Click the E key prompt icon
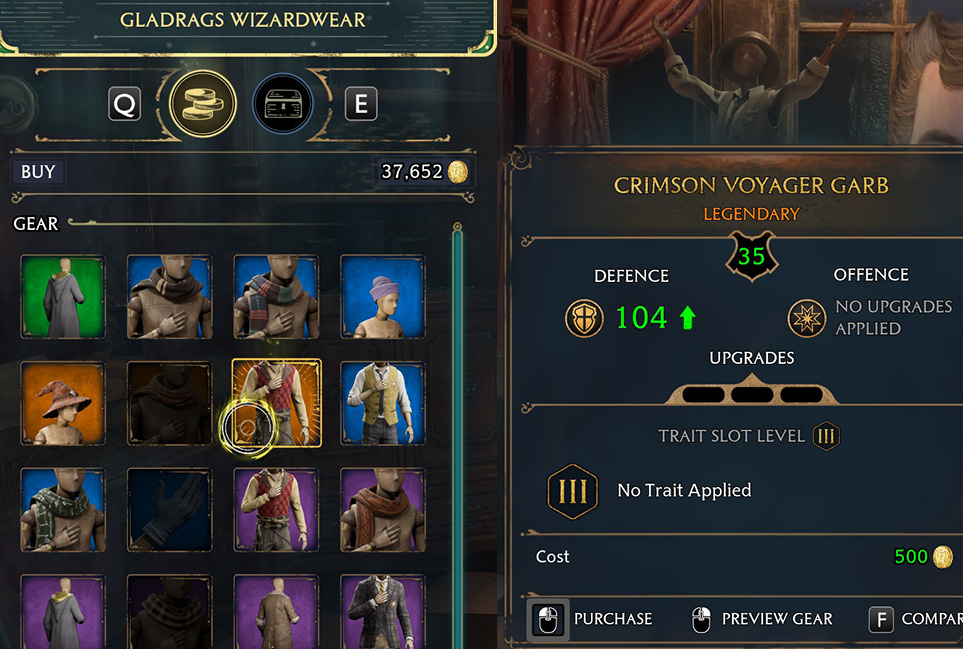 pyautogui.click(x=361, y=104)
